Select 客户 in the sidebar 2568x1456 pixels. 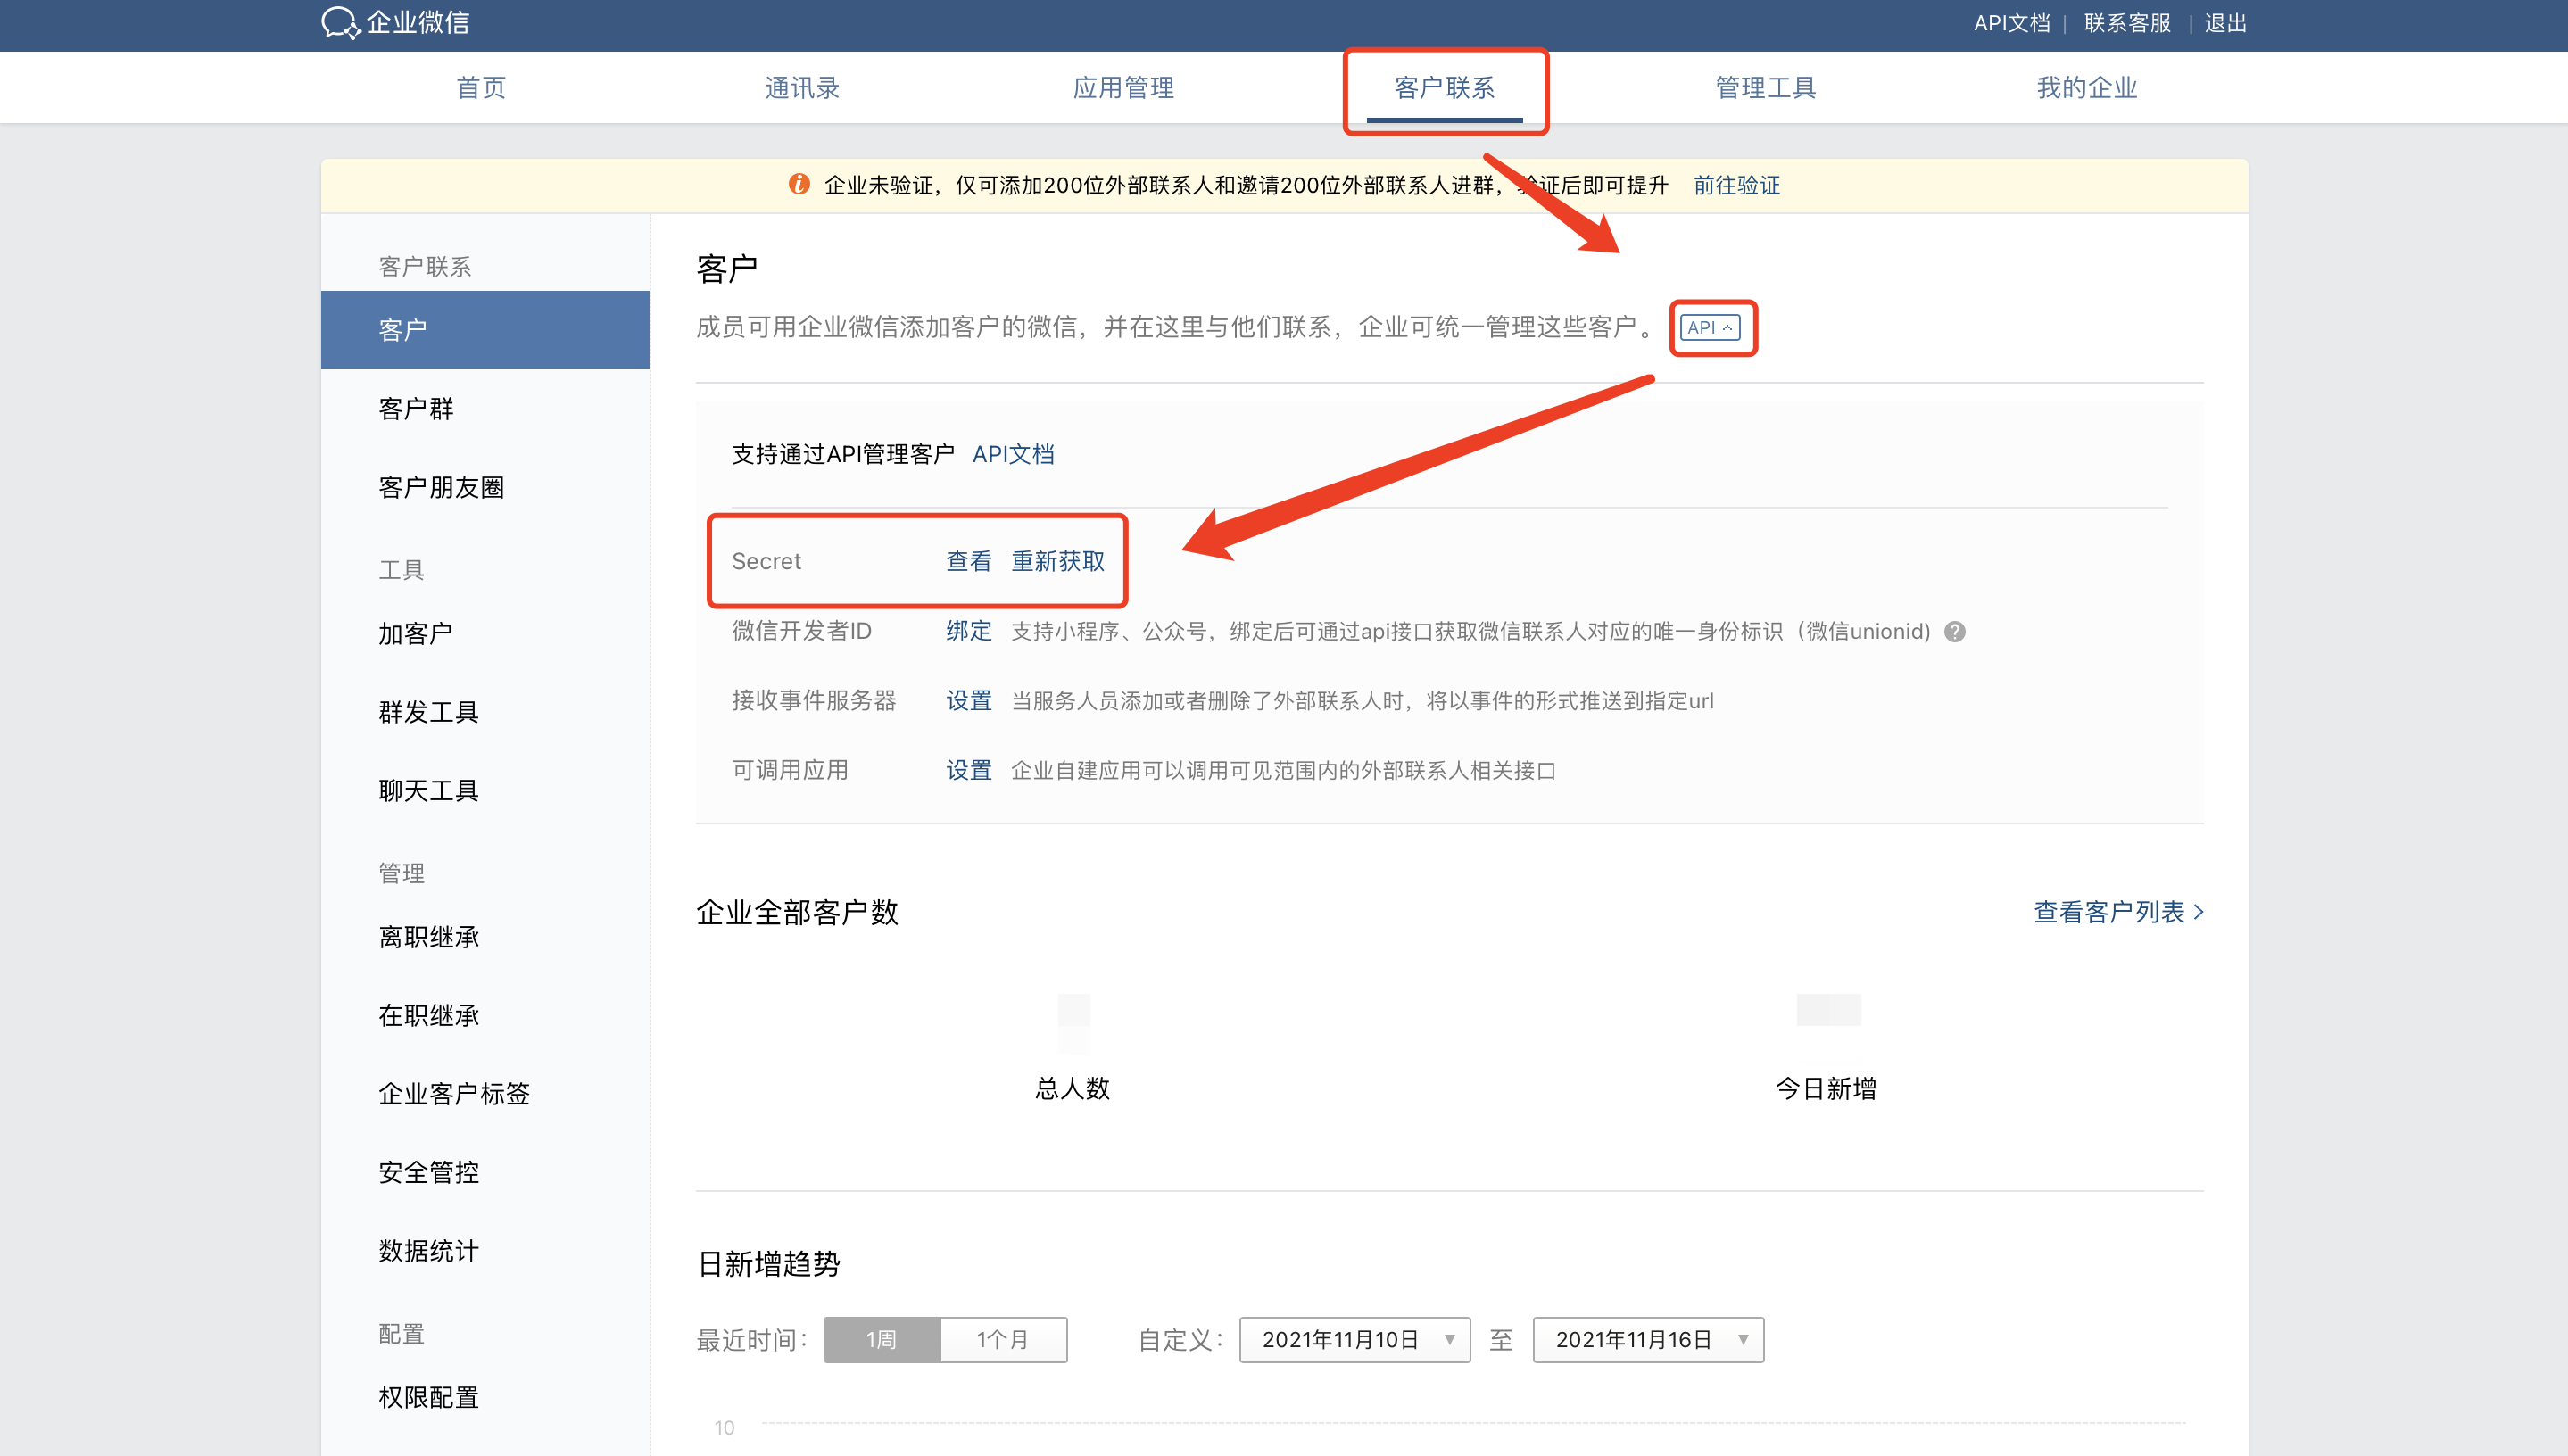click(x=485, y=330)
